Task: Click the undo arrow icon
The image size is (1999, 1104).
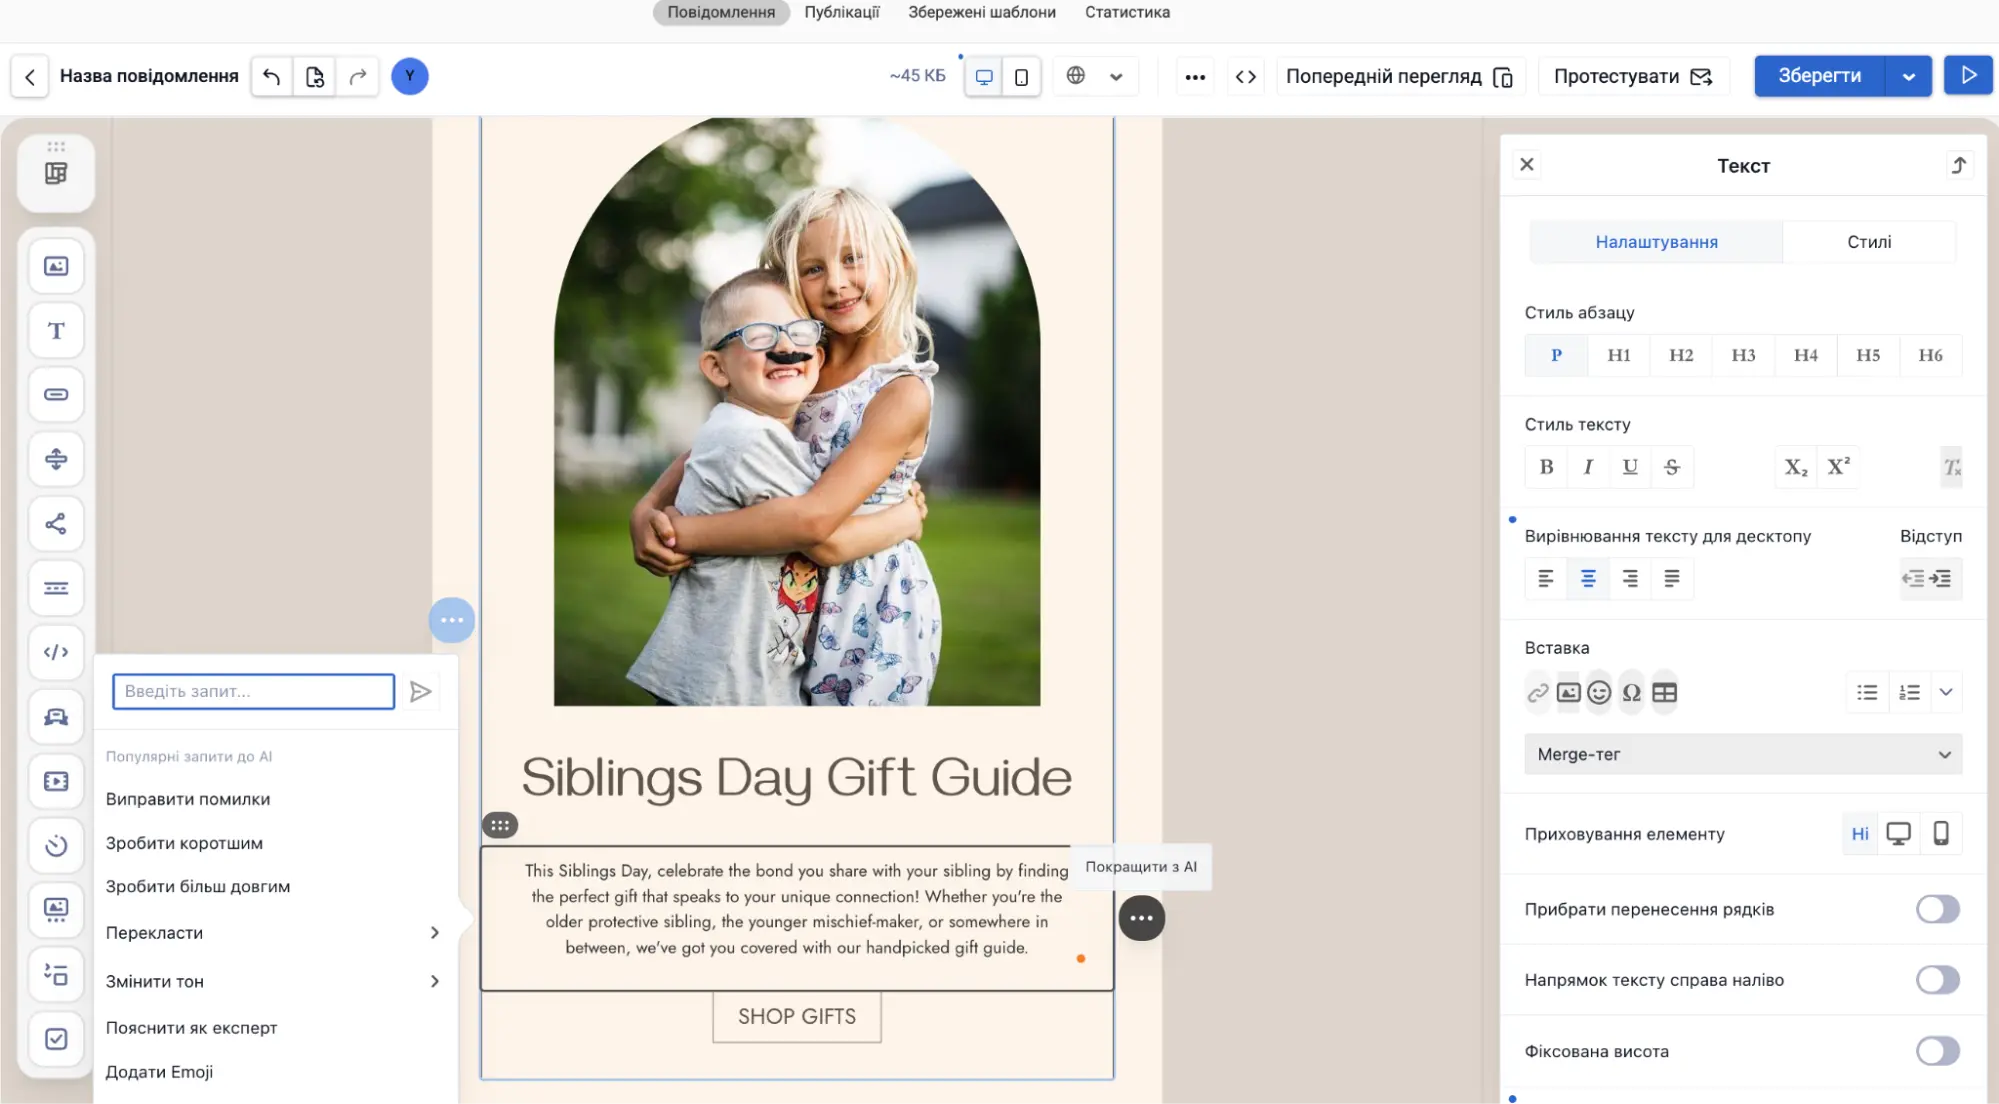Action: (x=271, y=76)
